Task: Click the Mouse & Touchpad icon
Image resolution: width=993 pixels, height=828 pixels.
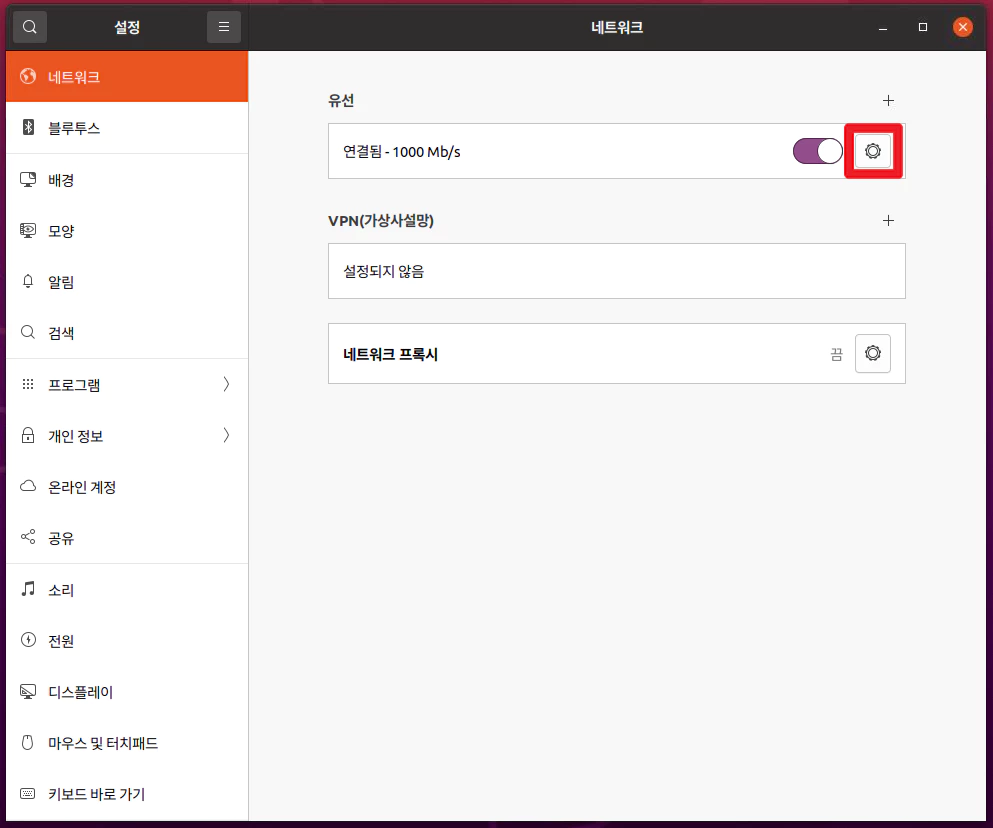Action: pos(28,742)
